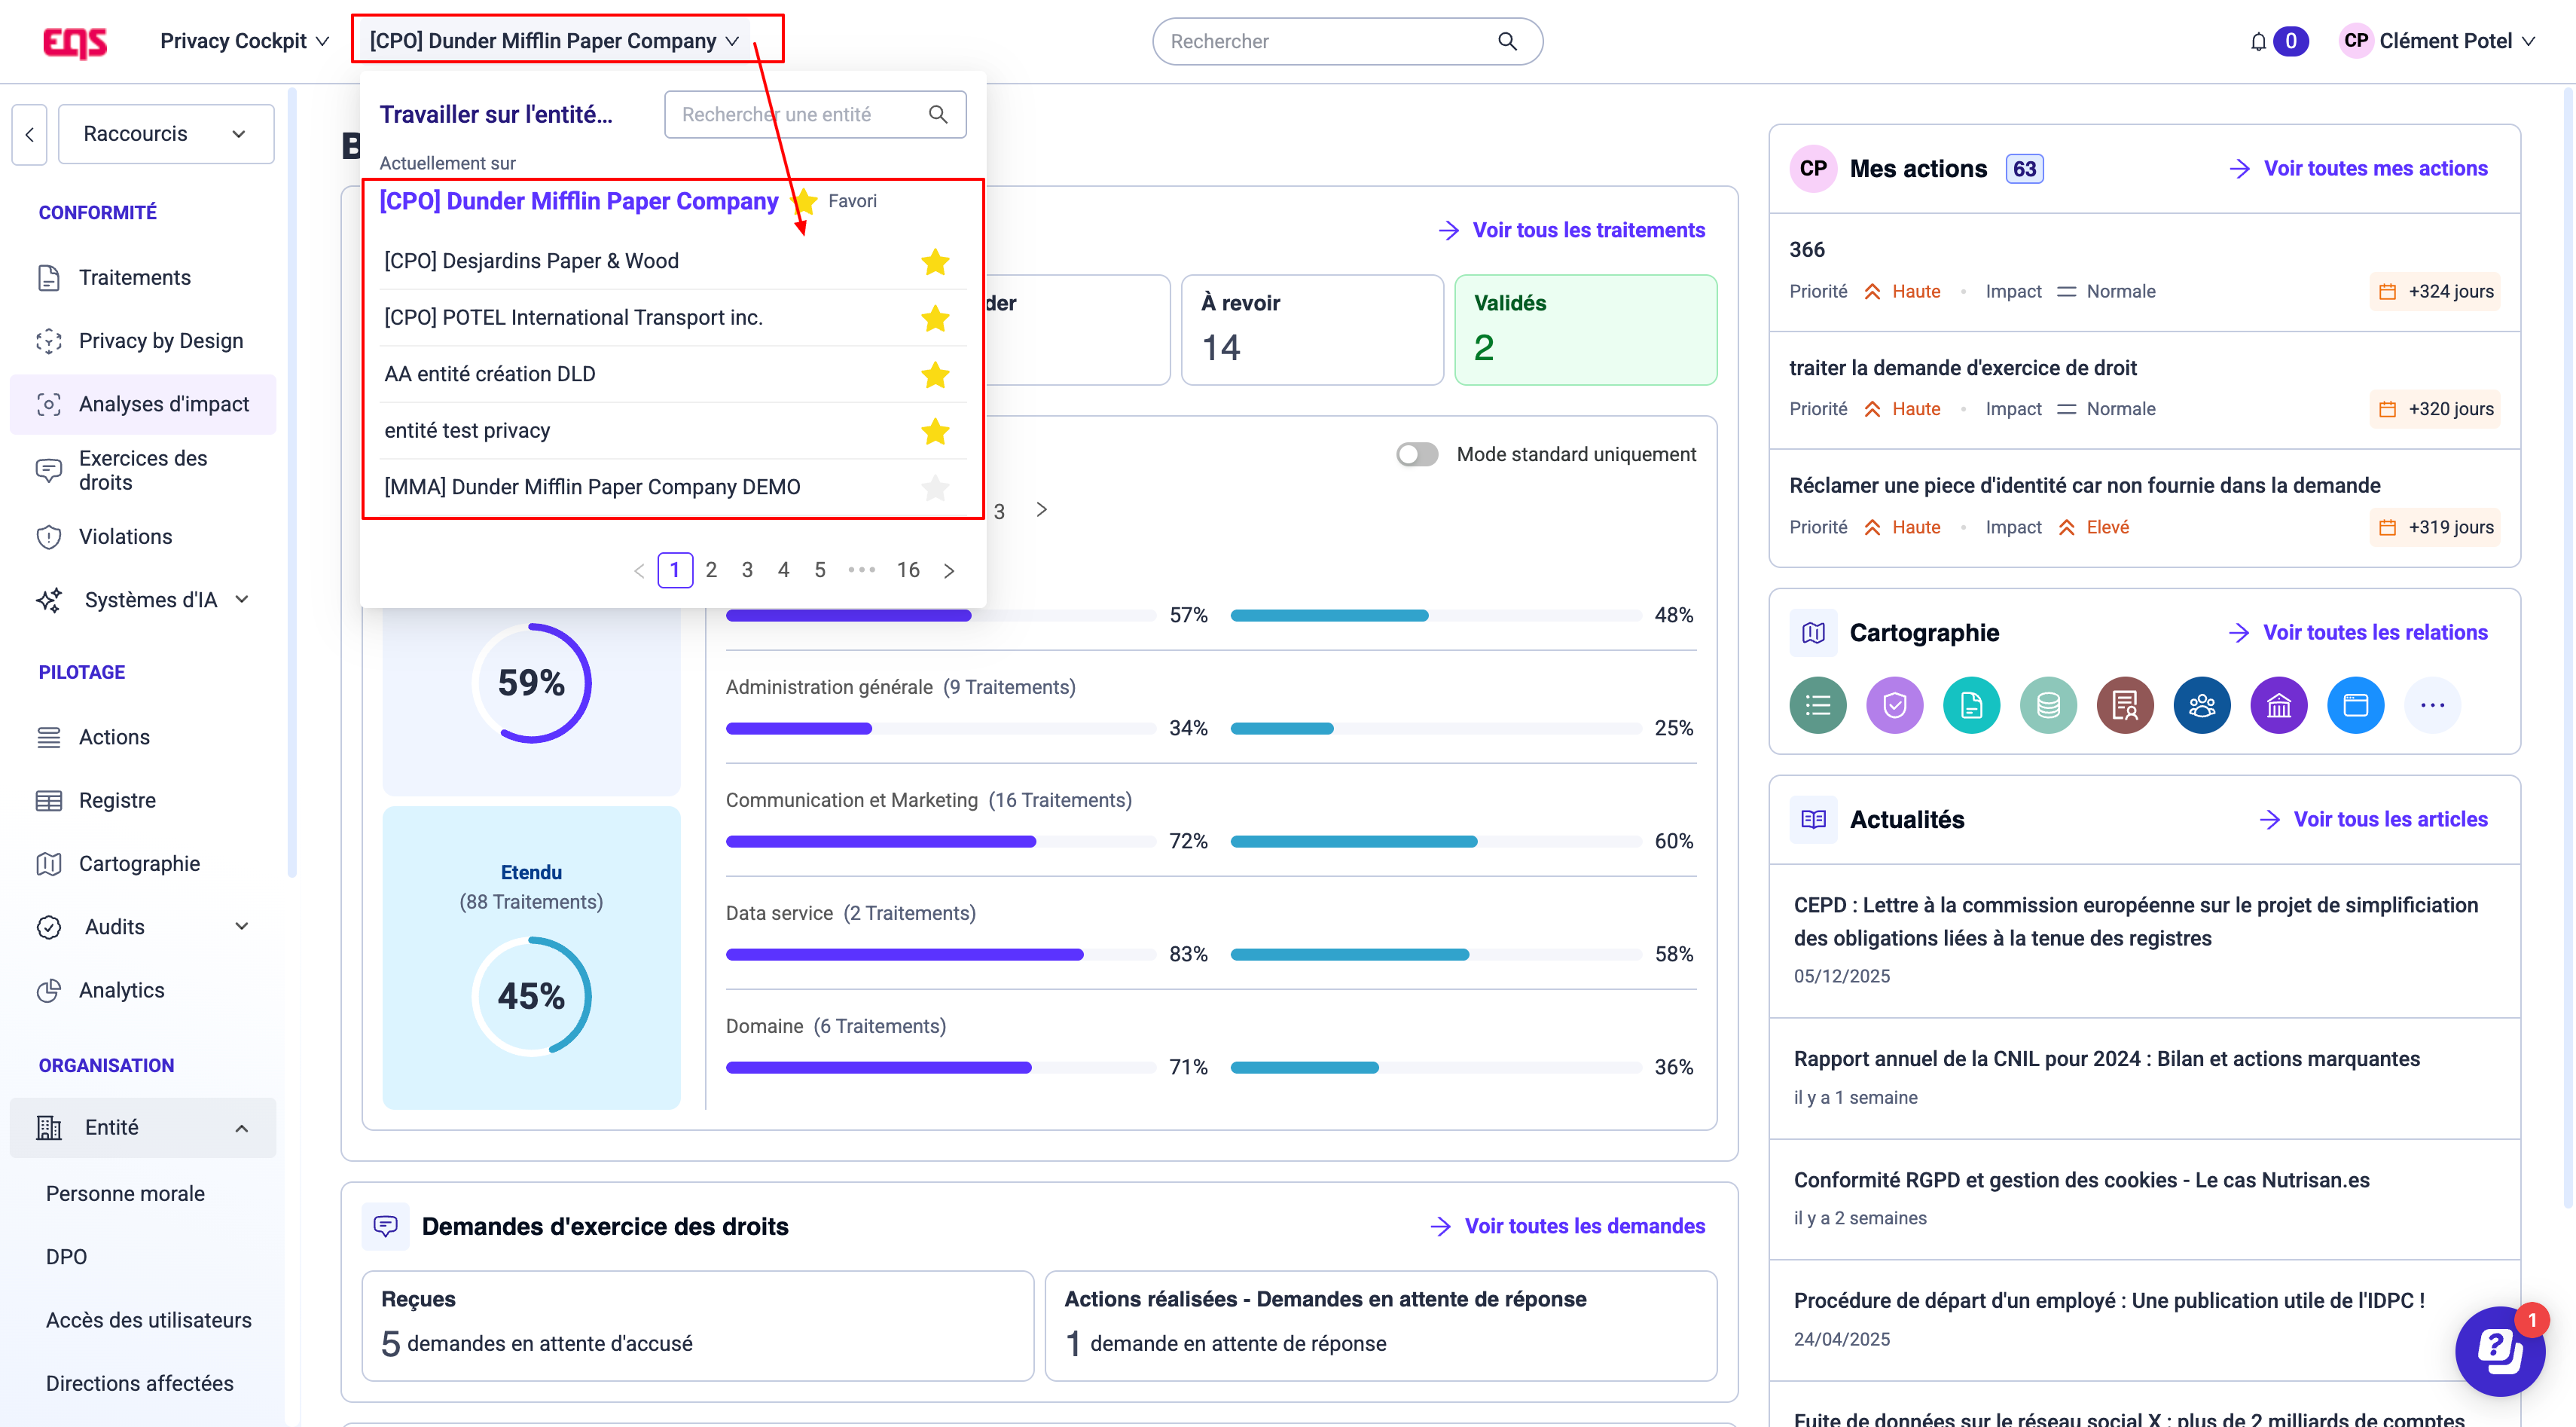
Task: Click Voir tous les traitements link
Action: pyautogui.click(x=1571, y=231)
